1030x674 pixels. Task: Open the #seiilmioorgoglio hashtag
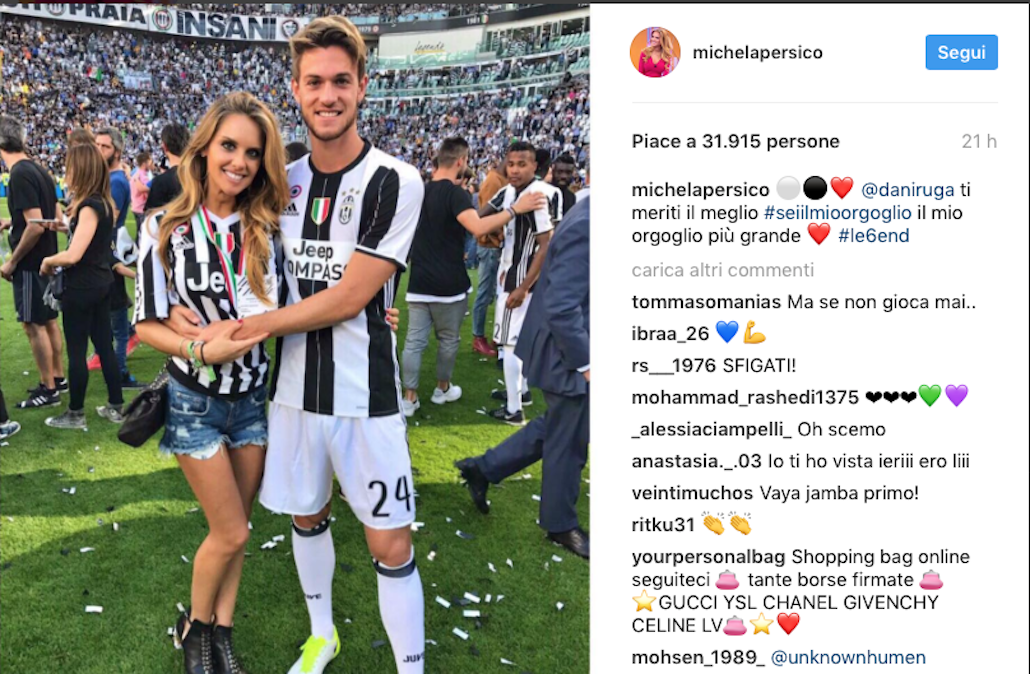(838, 213)
